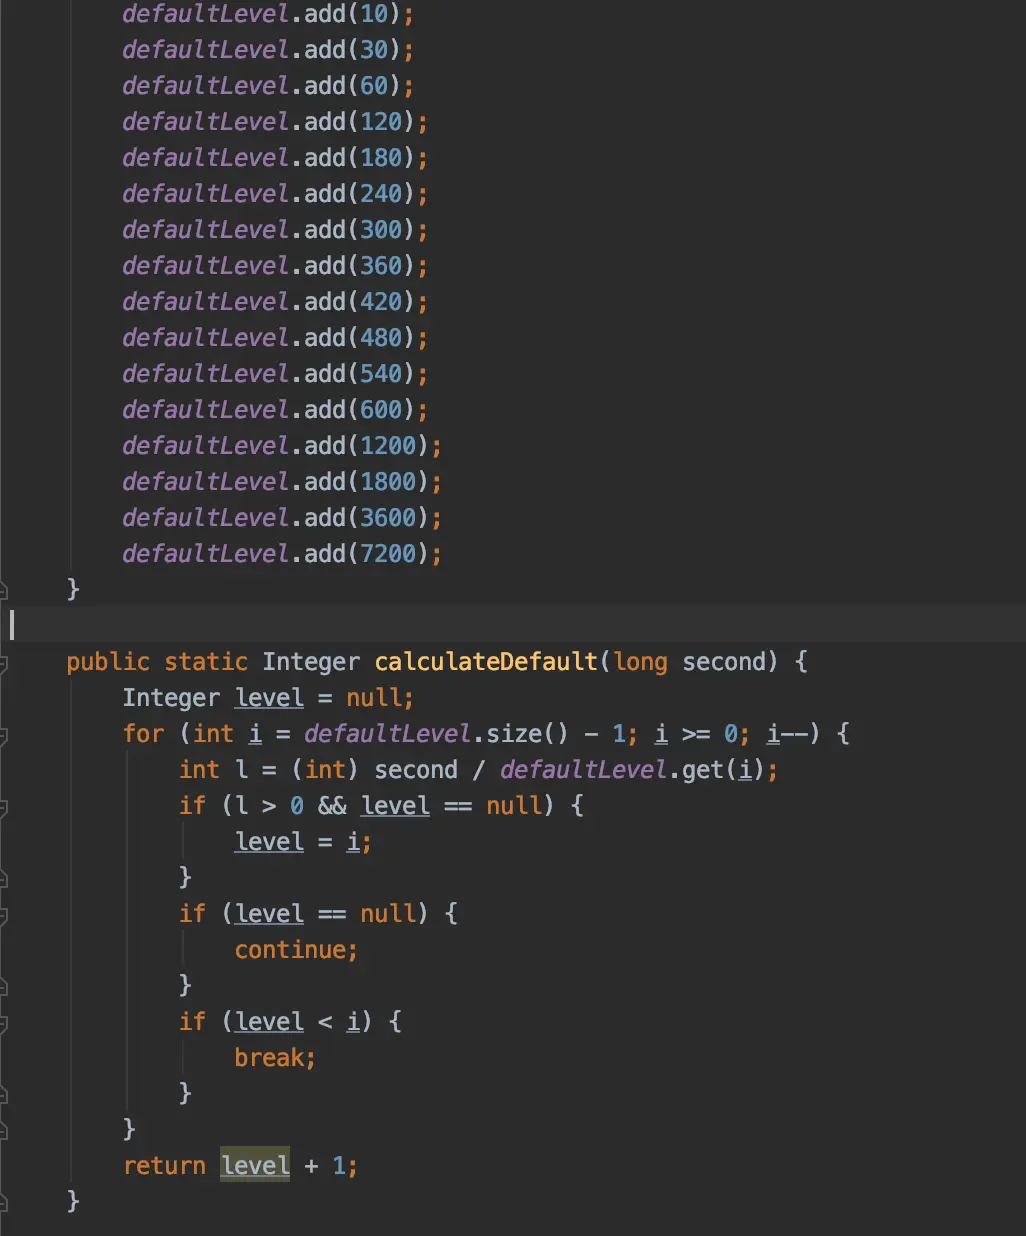Click 'defaultLevel.get(i)' call
Screen dimensions: 1026x1236
(x=633, y=770)
